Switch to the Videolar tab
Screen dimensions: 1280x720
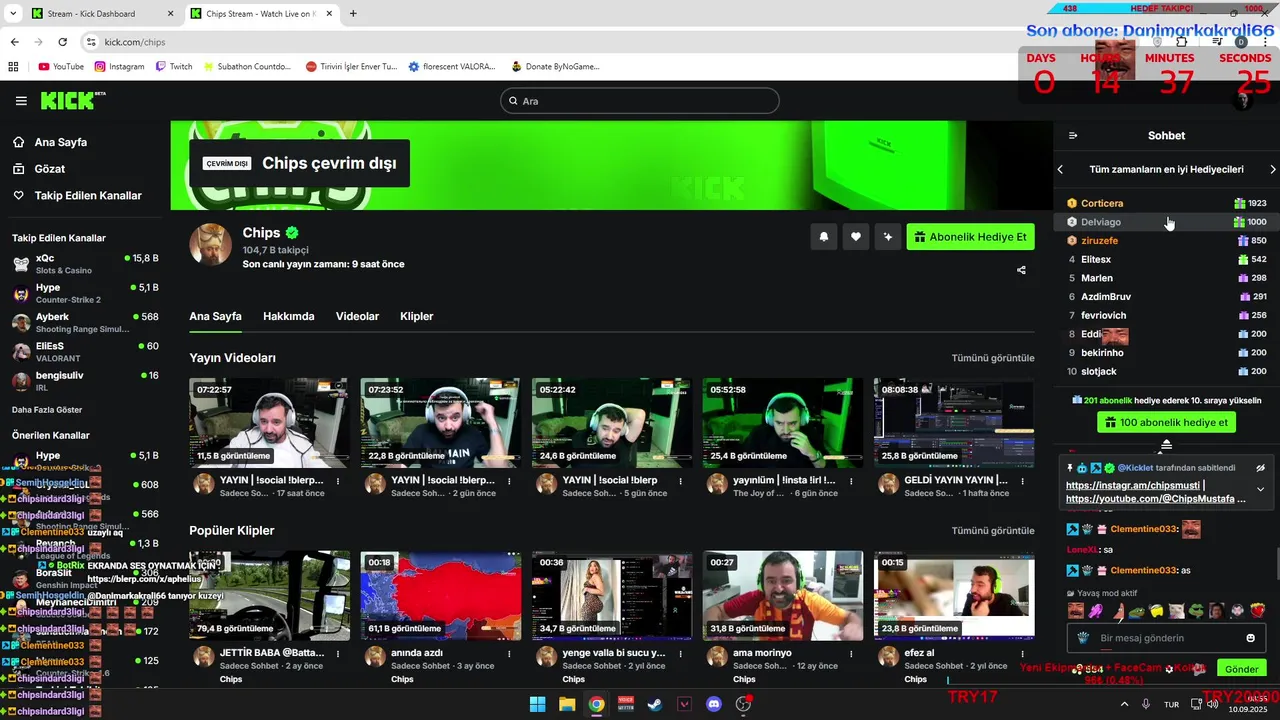[357, 316]
